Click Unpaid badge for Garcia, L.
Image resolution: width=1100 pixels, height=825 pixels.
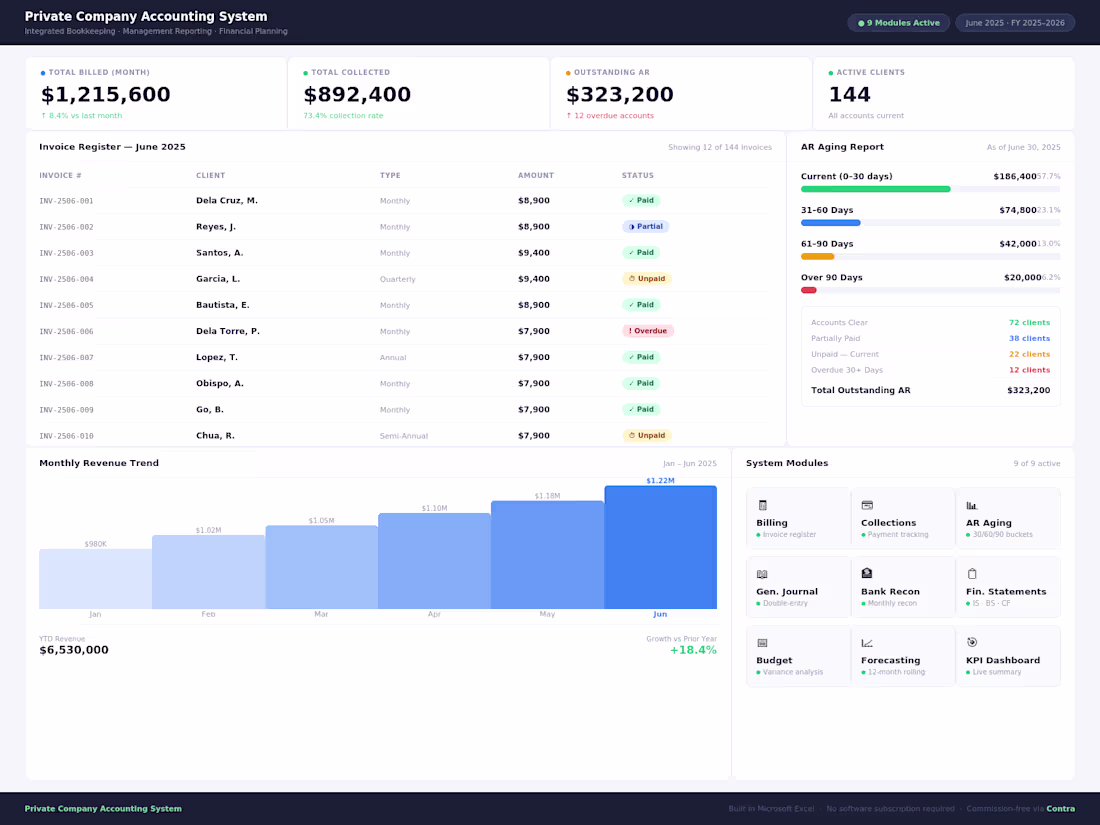click(647, 279)
